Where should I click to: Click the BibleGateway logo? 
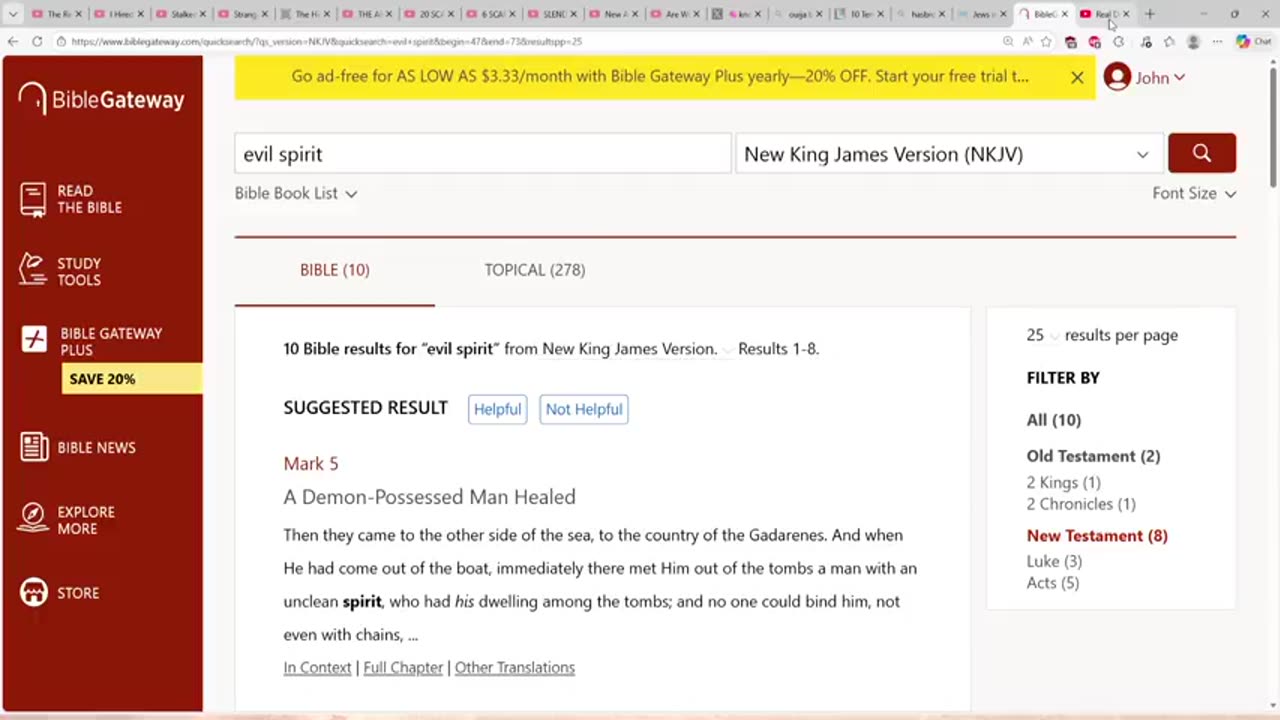point(101,99)
